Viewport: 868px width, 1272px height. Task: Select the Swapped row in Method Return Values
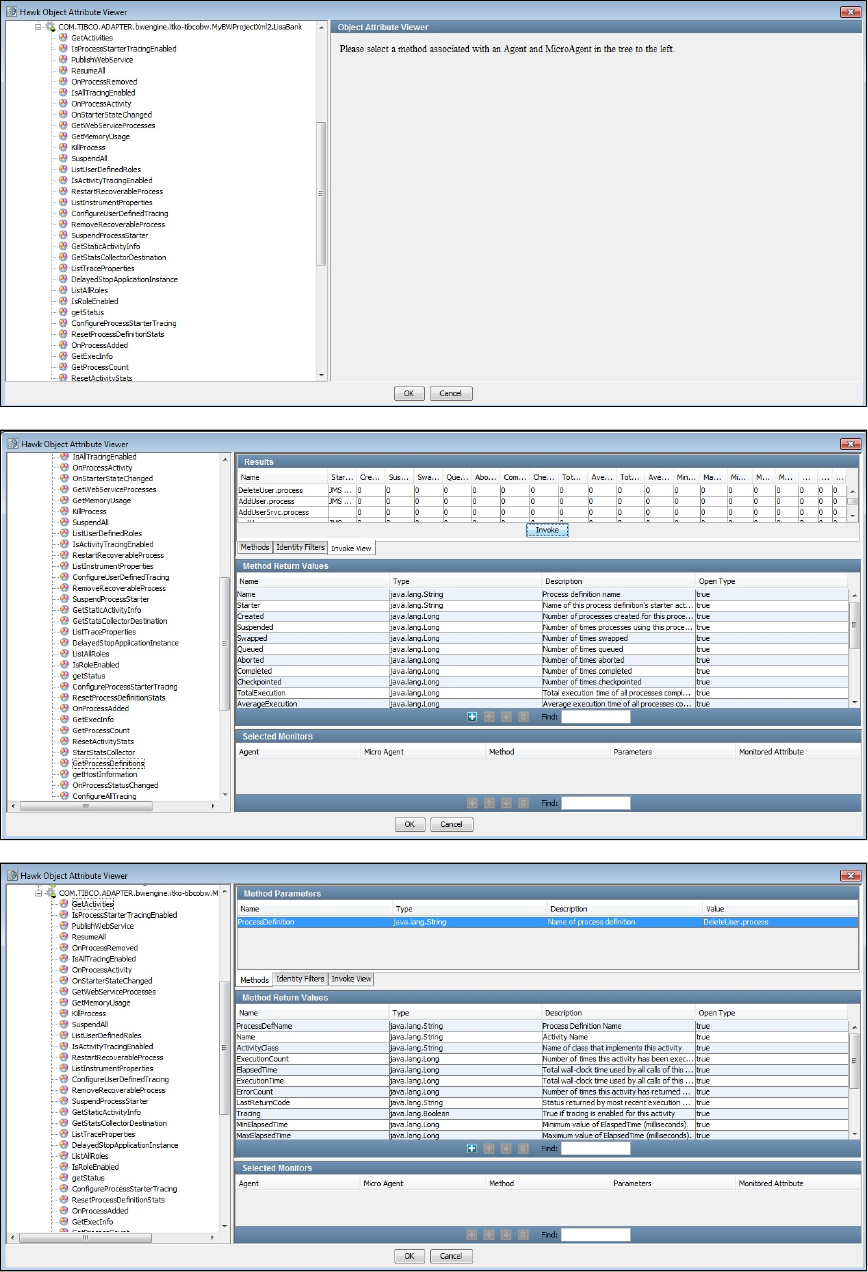tap(542, 638)
